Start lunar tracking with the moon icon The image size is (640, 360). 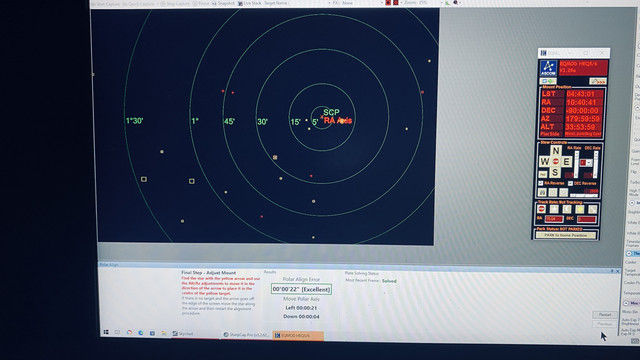coord(567,209)
